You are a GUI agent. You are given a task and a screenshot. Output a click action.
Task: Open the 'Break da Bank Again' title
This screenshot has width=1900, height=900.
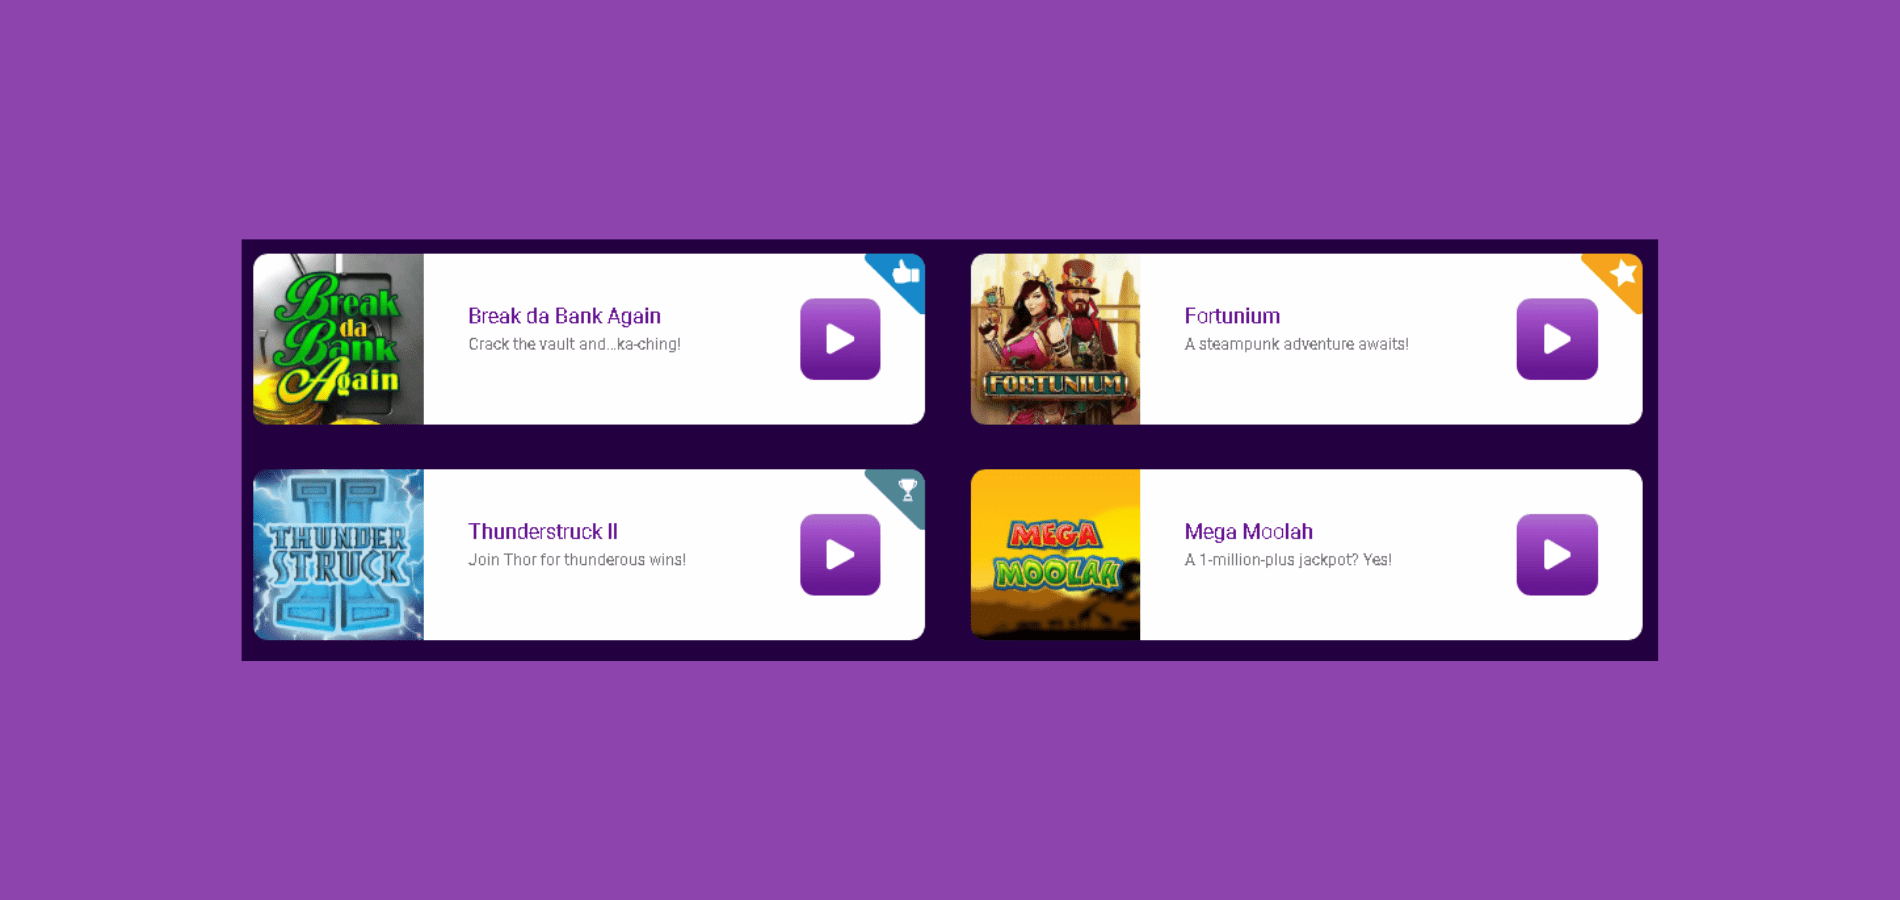pos(564,316)
